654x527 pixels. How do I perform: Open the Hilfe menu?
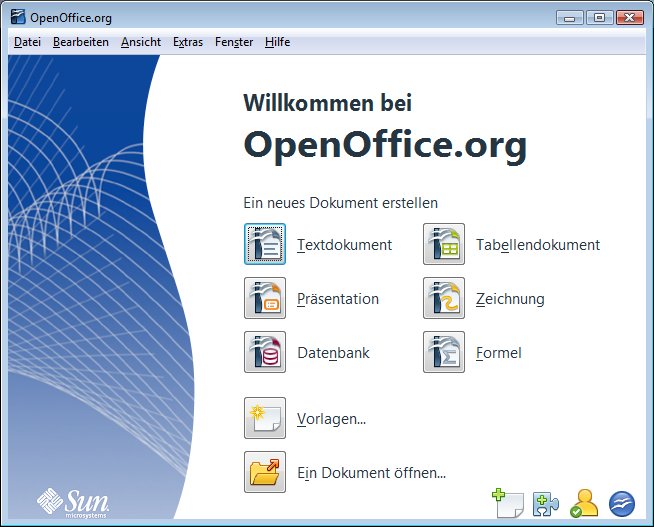(x=277, y=42)
